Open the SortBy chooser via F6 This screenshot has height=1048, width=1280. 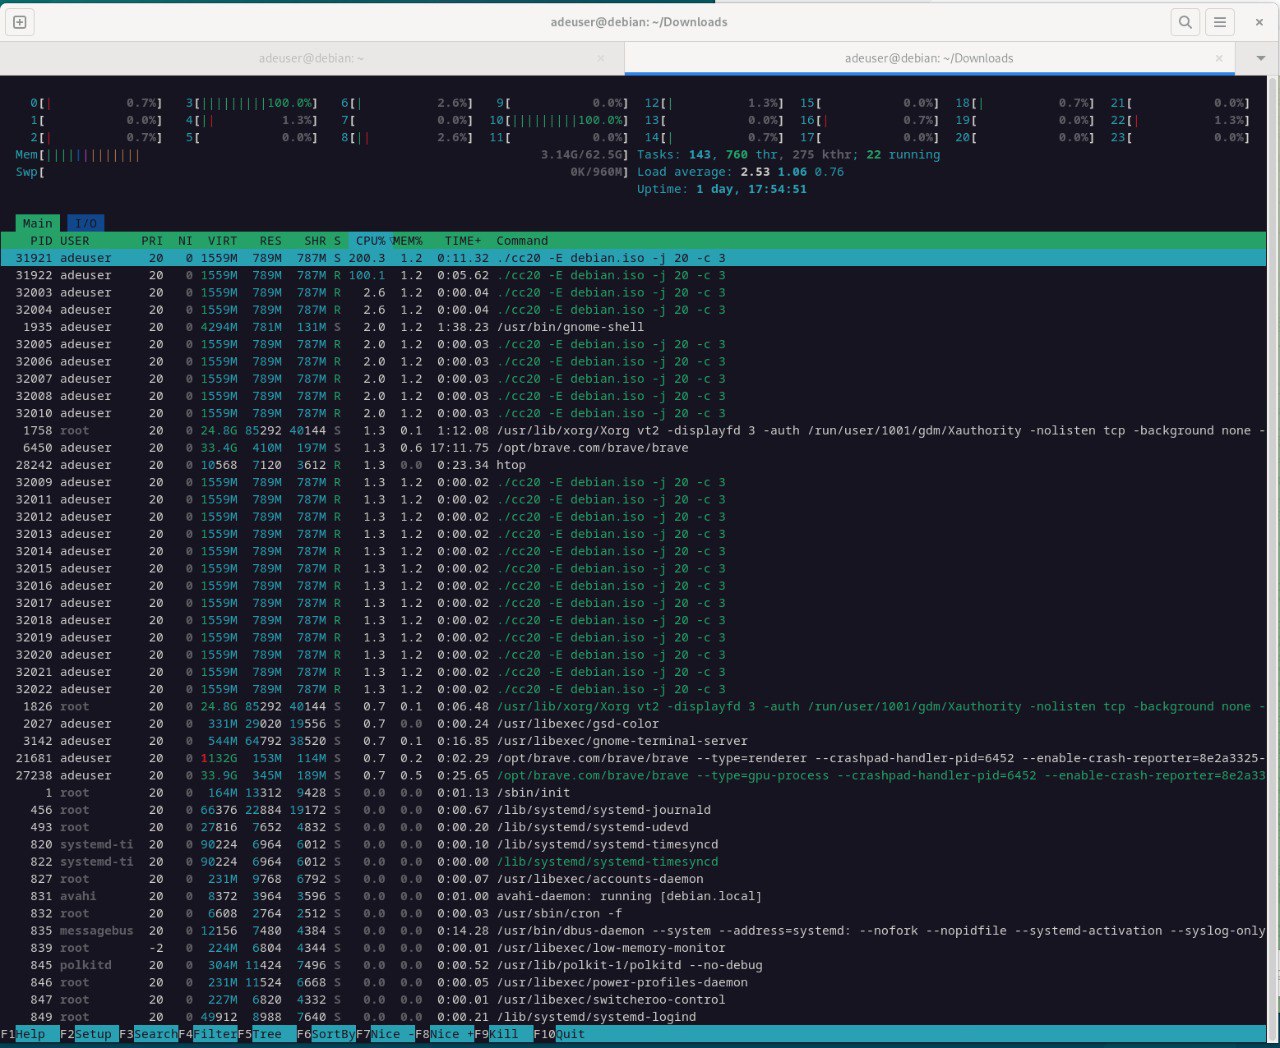click(328, 1034)
